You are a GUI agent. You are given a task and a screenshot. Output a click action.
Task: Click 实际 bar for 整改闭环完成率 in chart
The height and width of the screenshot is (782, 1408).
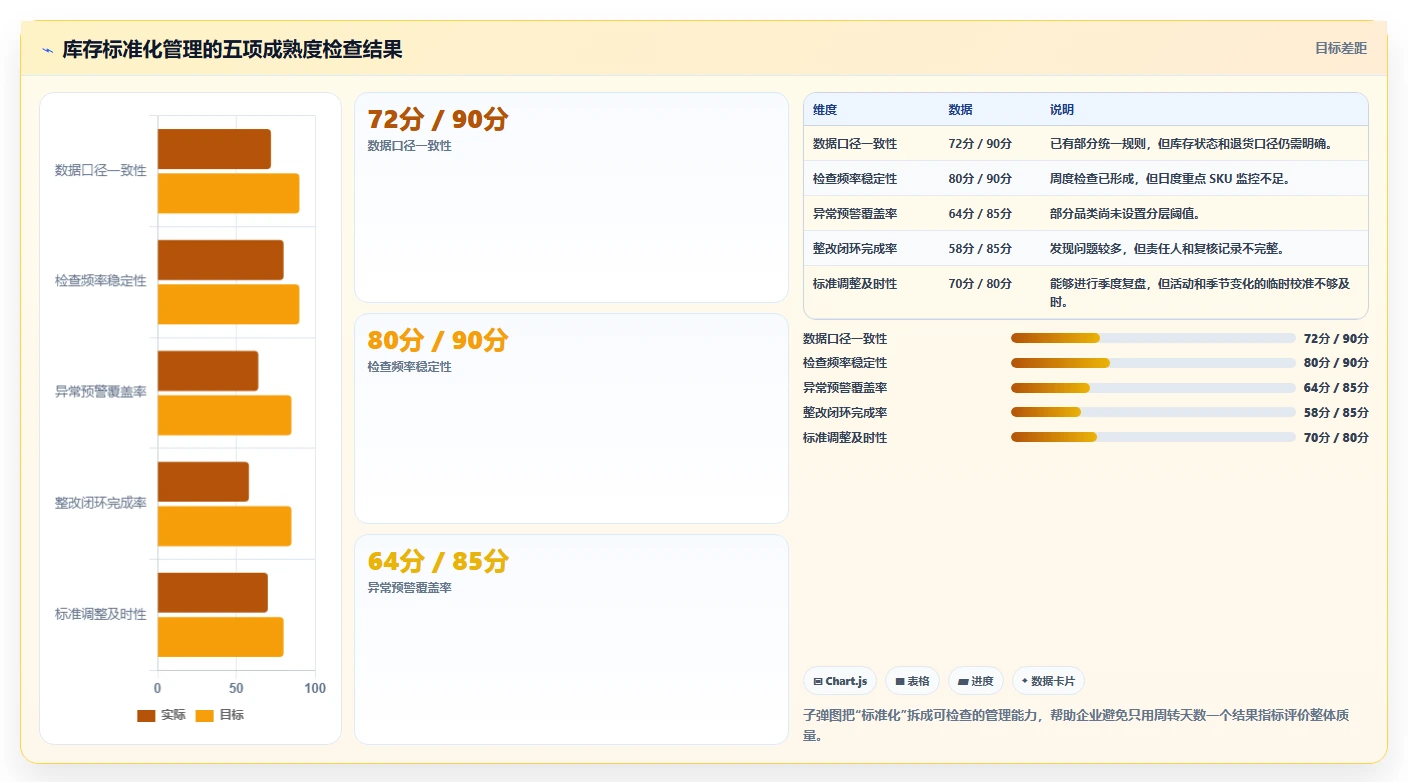click(x=203, y=481)
